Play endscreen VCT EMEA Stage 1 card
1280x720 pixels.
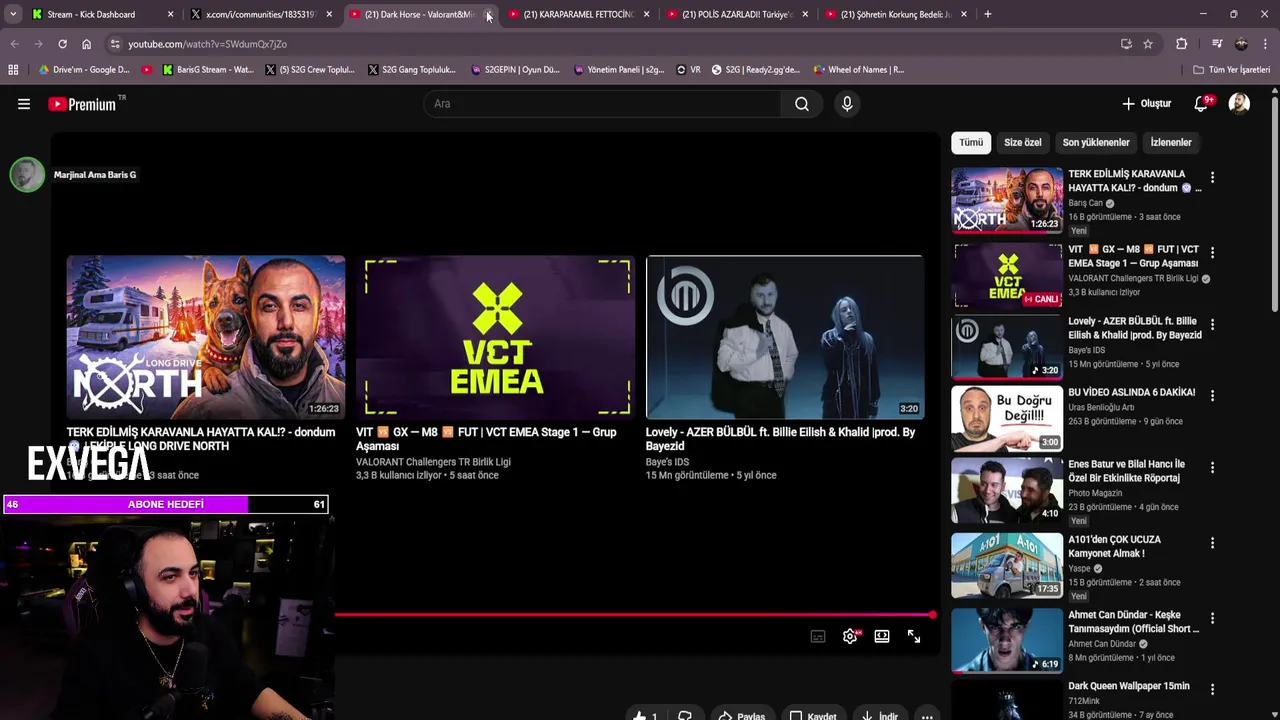495,337
